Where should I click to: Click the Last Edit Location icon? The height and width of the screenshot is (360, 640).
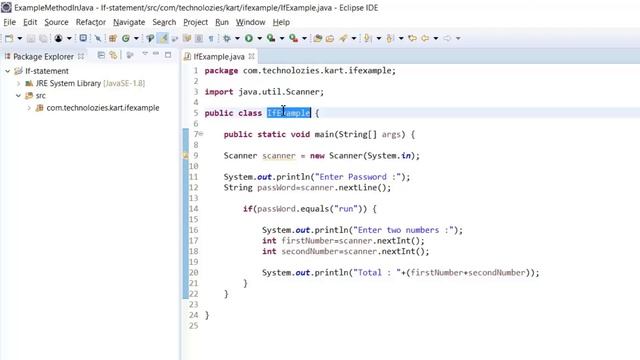coord(413,38)
